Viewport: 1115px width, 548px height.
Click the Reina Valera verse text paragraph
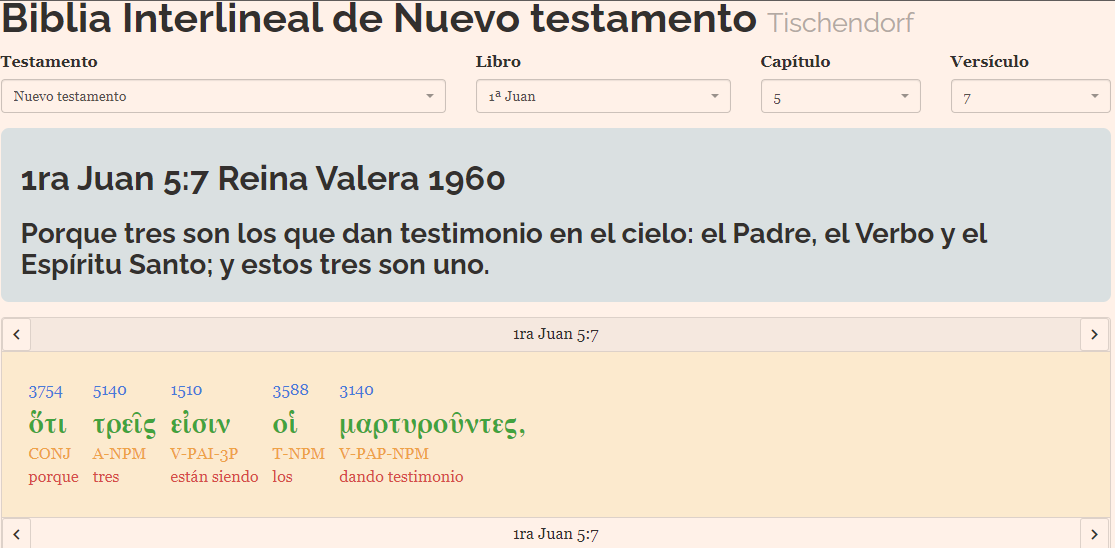503,249
